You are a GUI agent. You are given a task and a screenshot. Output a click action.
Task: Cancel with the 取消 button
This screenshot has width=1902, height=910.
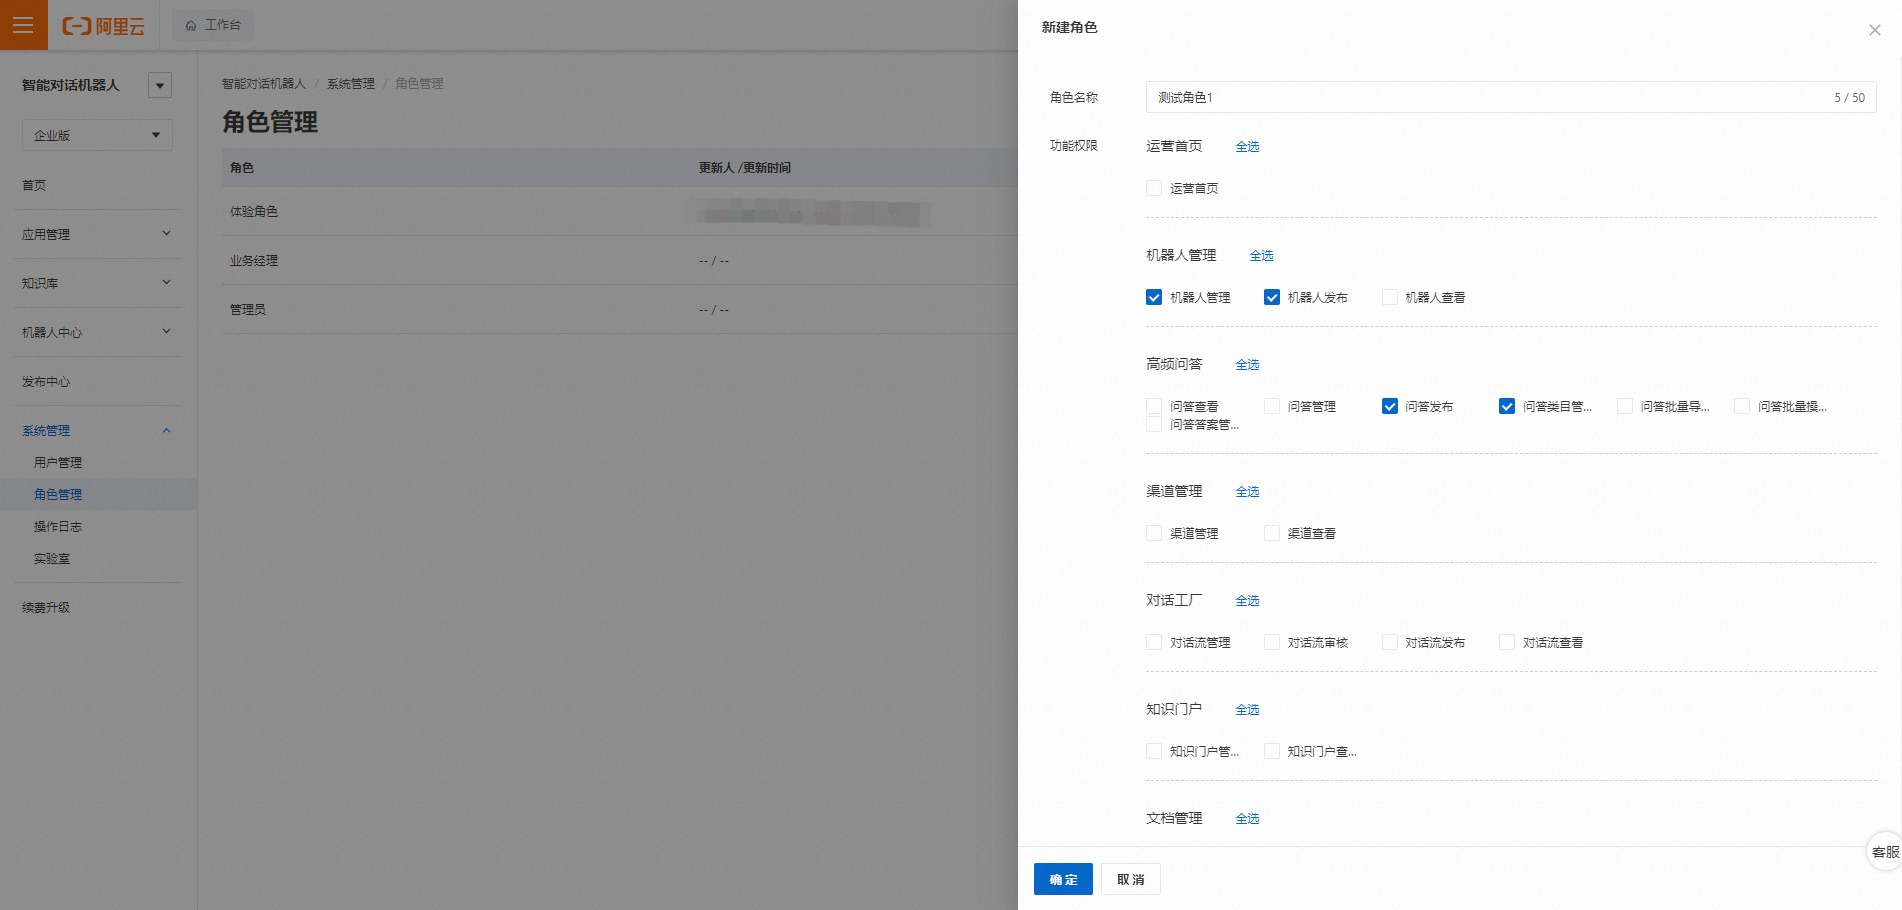click(1131, 879)
